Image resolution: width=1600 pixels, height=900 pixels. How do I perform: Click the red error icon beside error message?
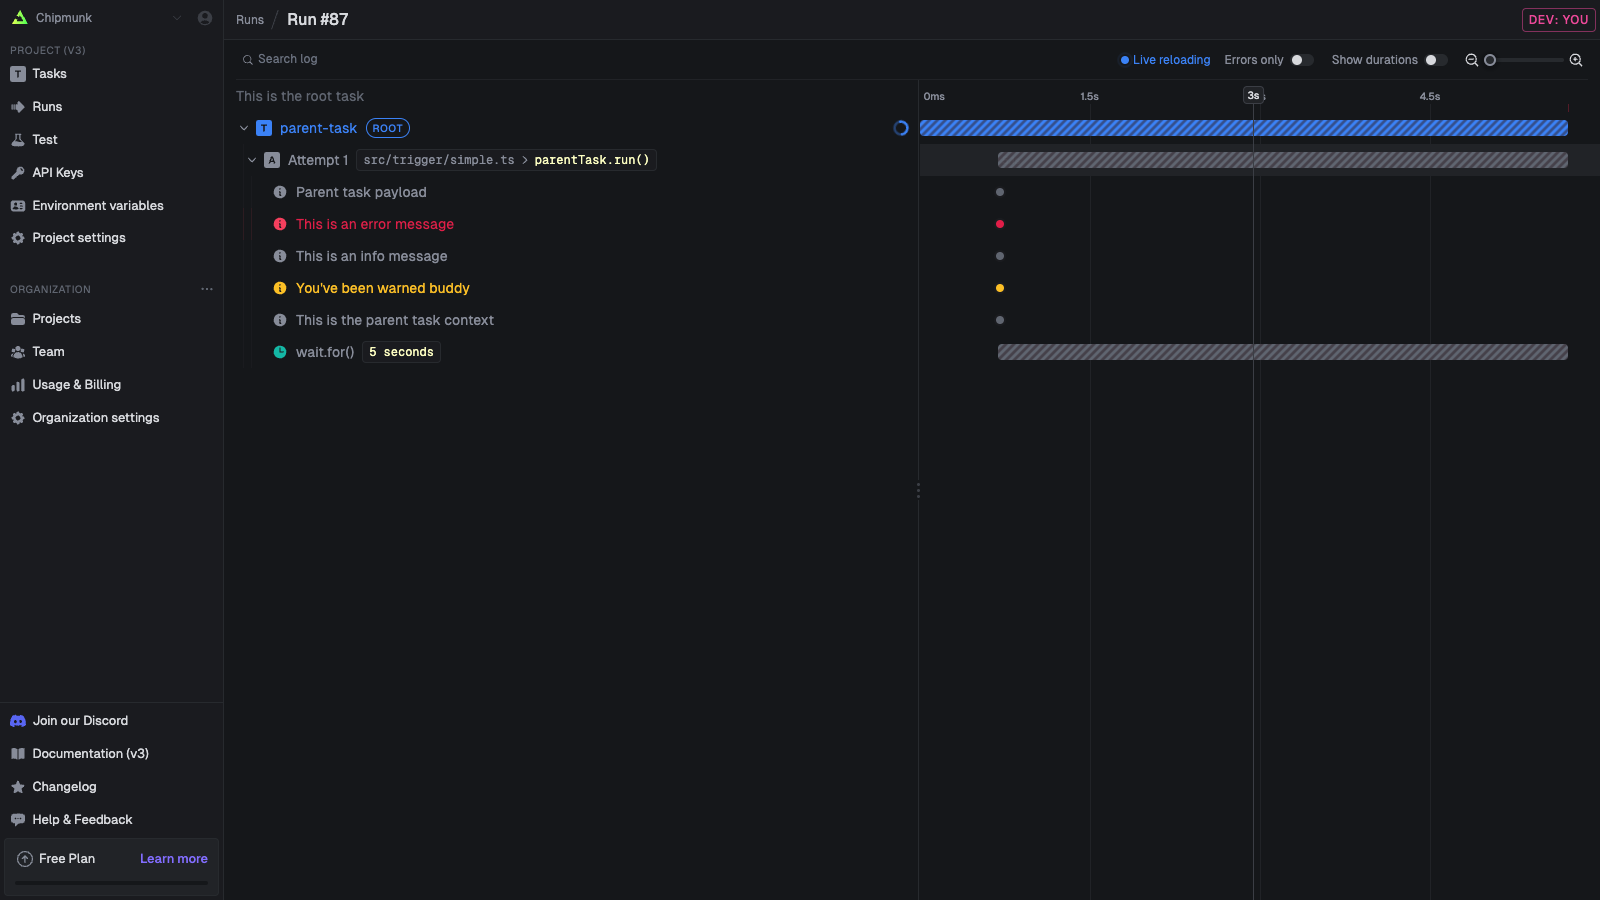coord(280,224)
